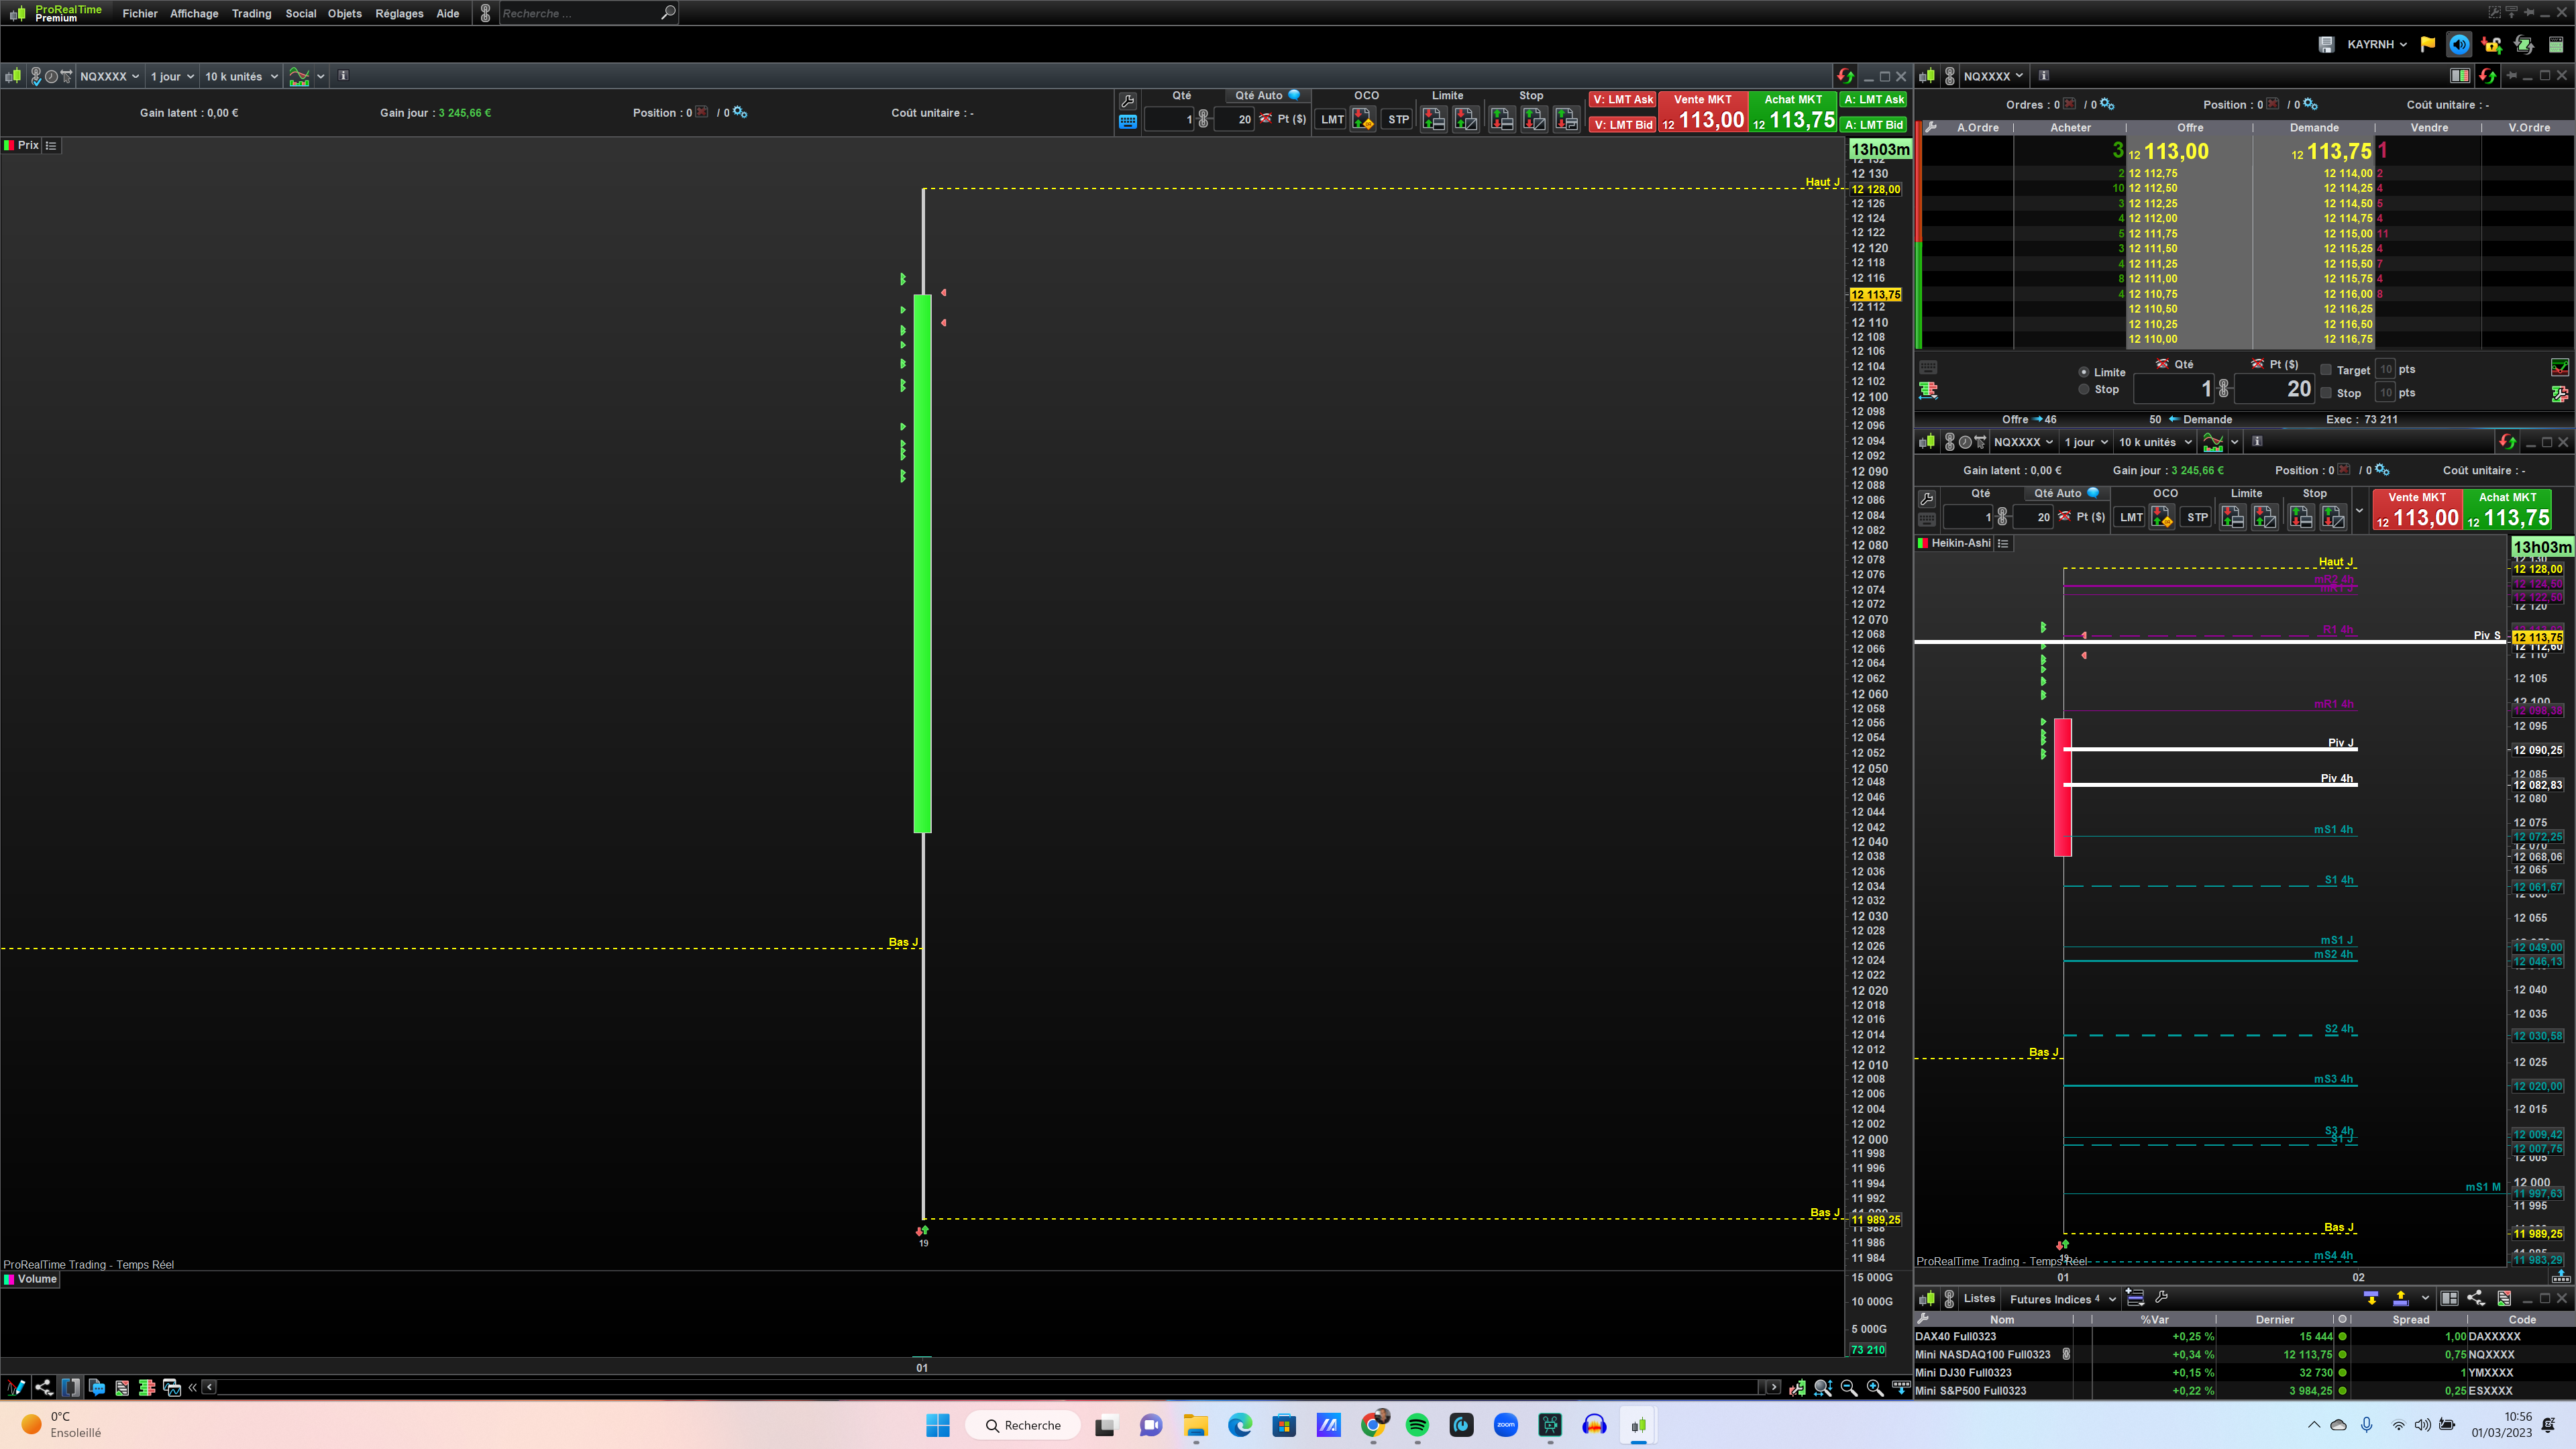Viewport: 2576px width, 1449px height.
Task: Open the Trading menu
Action: coord(251,13)
